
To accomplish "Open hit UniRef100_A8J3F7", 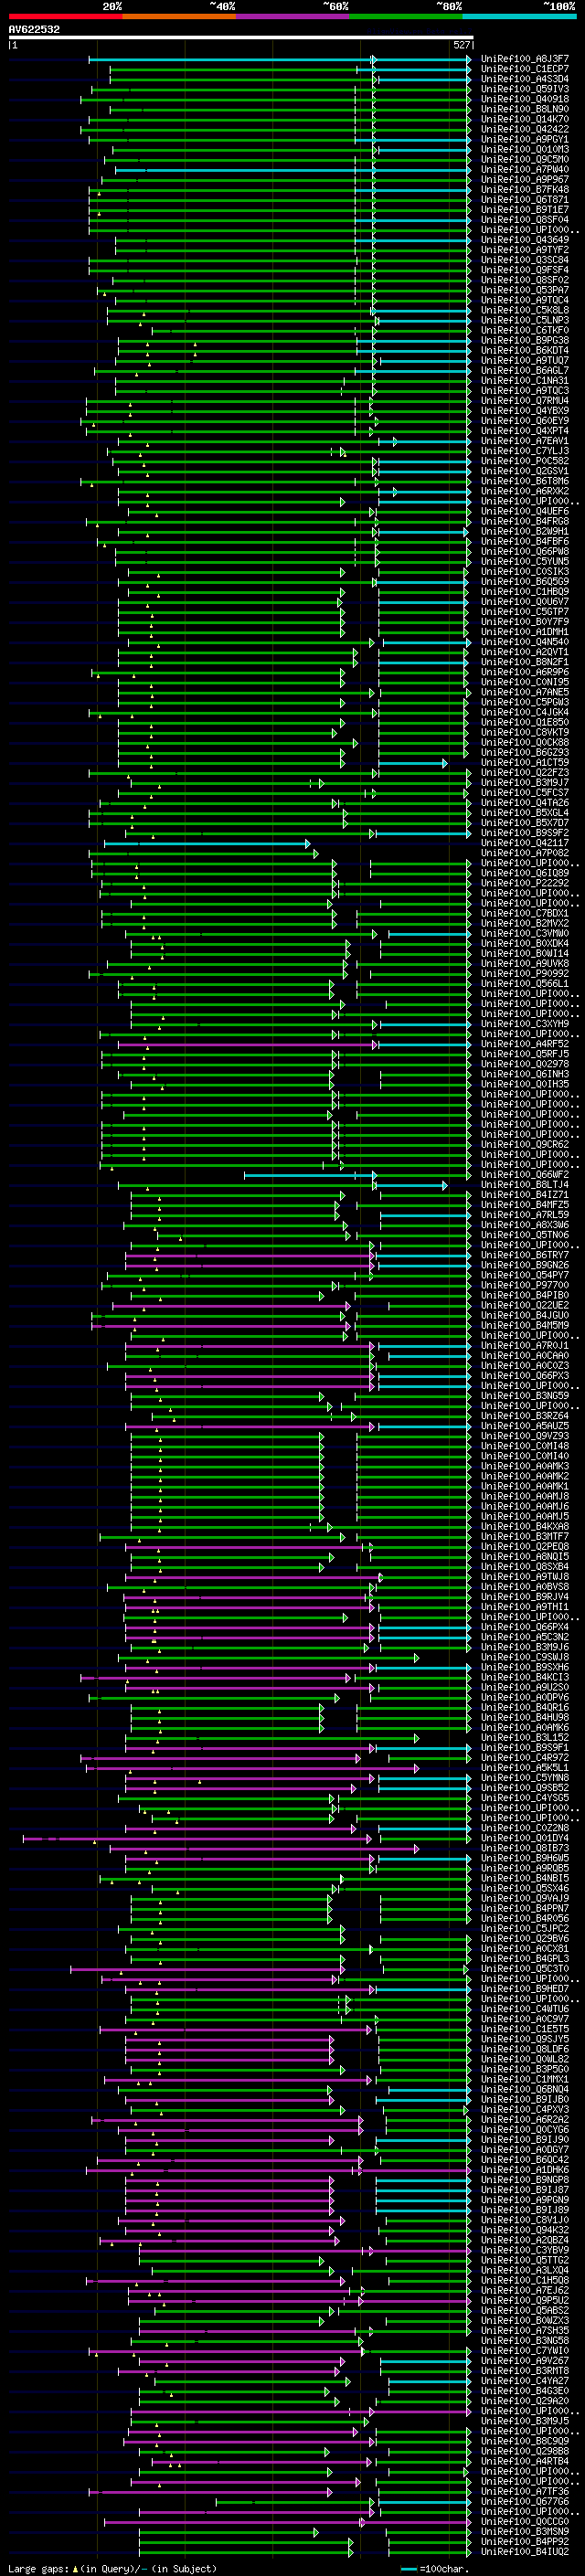I will 525,59.
